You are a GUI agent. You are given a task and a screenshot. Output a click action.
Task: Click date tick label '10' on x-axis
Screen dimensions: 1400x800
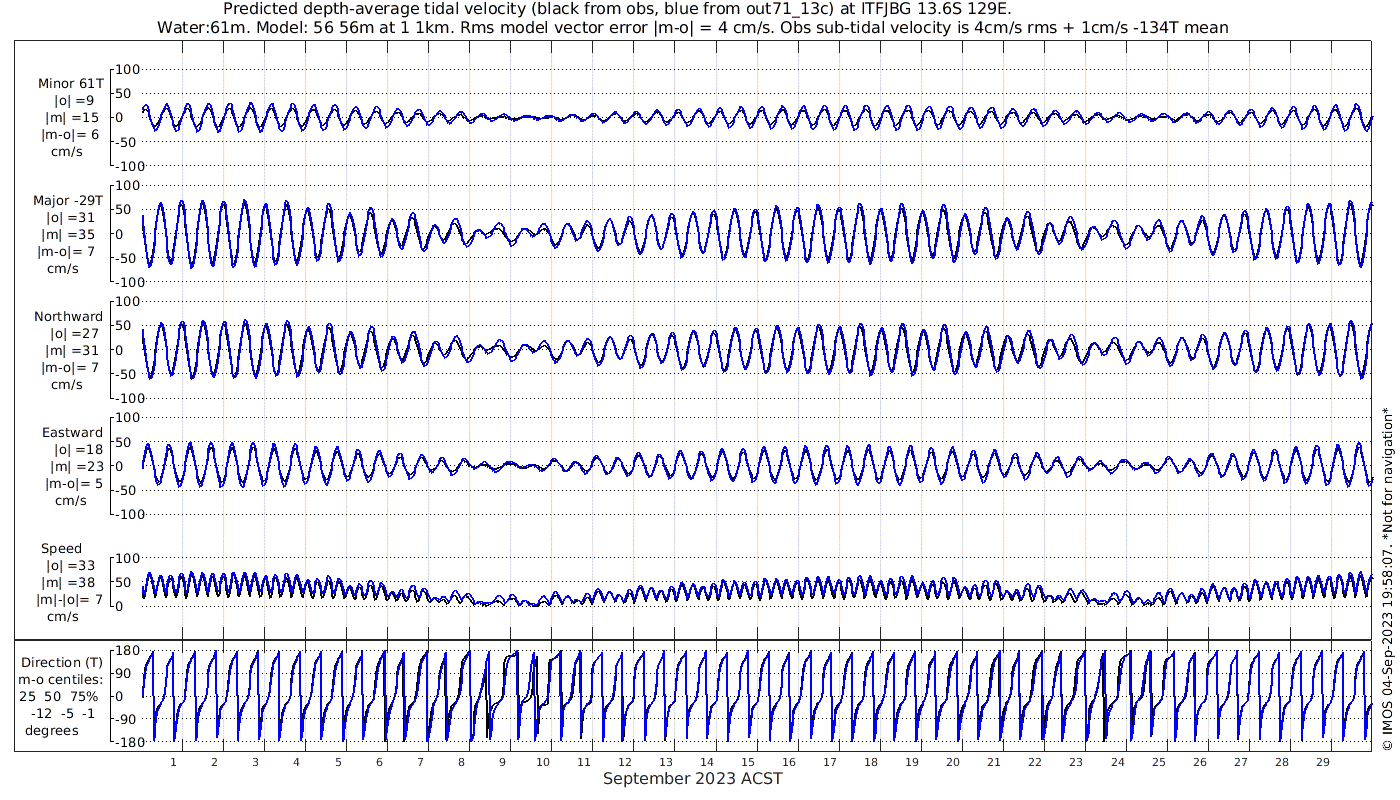[543, 762]
